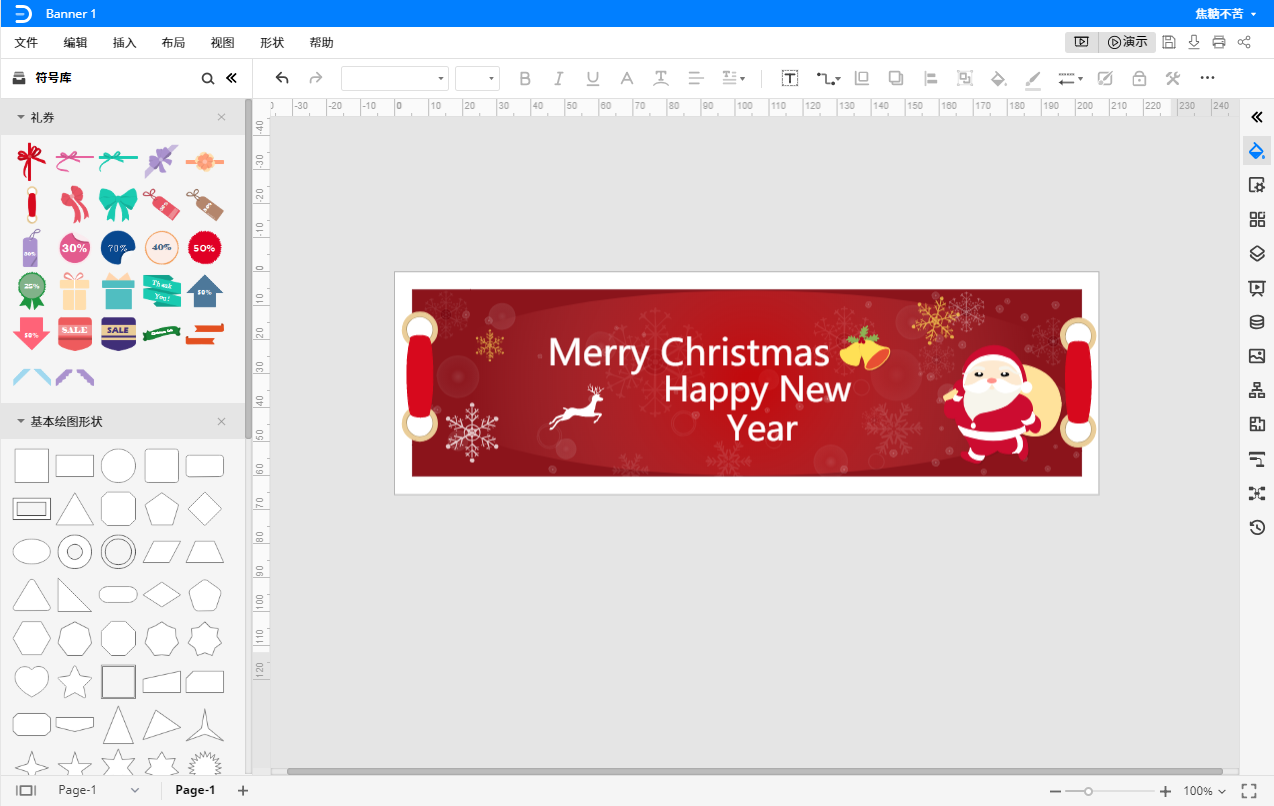Click the zoom slider handle

[x=1088, y=791]
